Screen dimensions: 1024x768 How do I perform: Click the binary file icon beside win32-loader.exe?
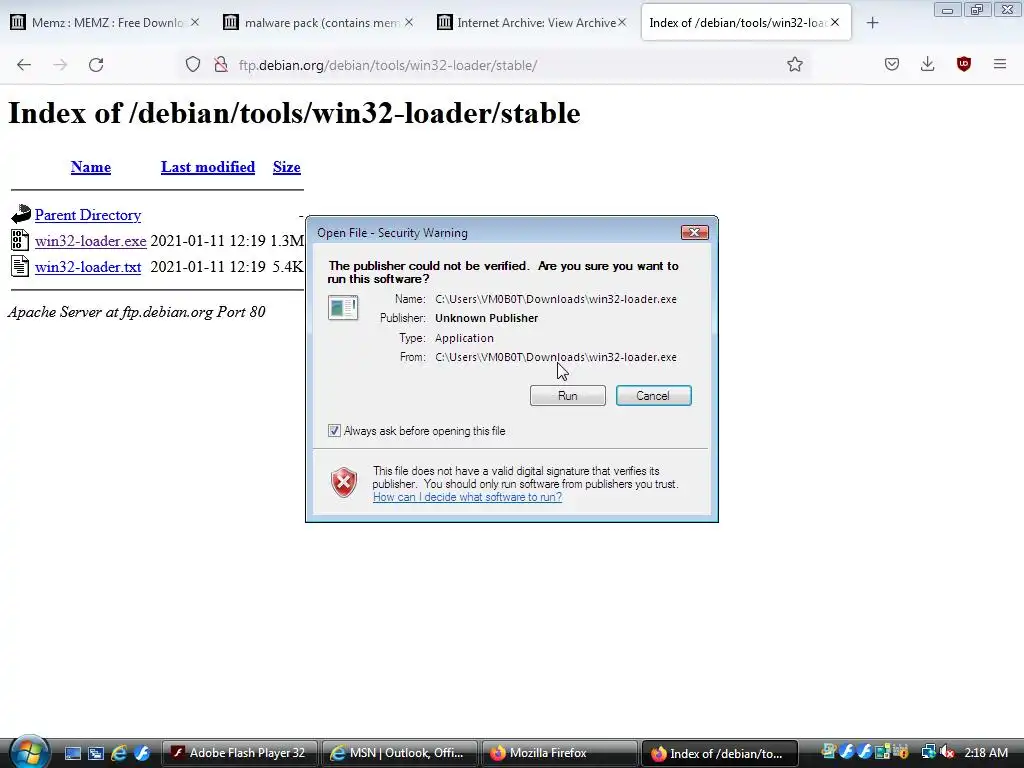20,240
